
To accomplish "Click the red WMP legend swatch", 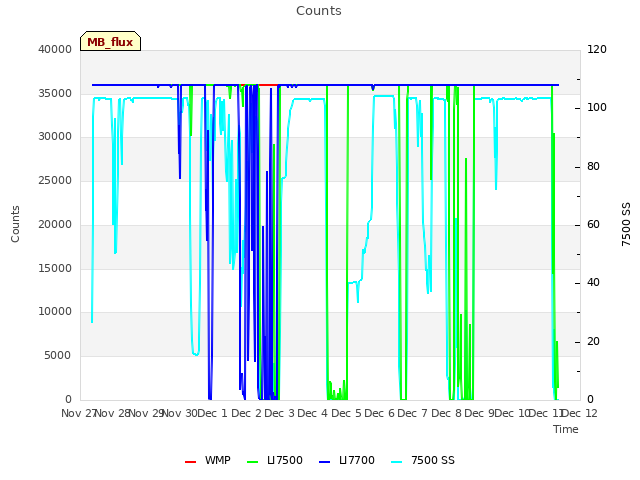I will [x=190, y=462].
